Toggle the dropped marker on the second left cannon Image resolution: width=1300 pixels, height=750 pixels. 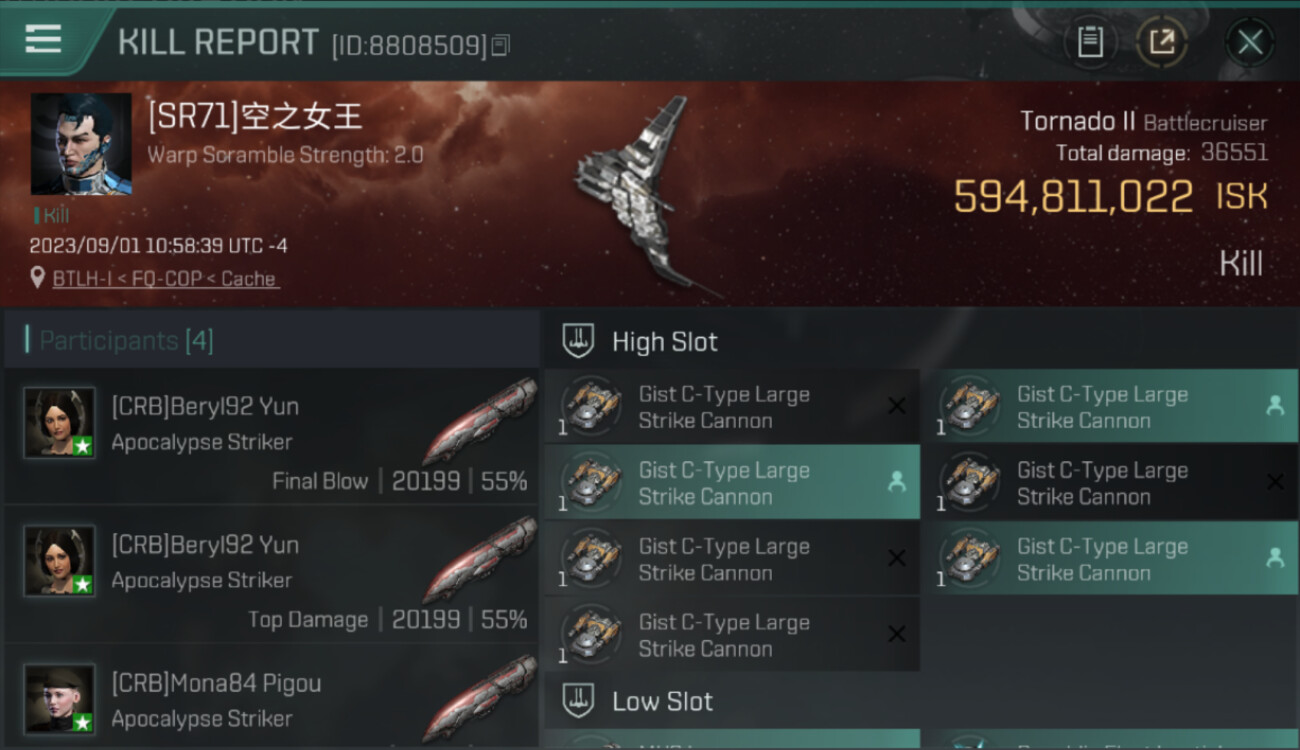897,482
